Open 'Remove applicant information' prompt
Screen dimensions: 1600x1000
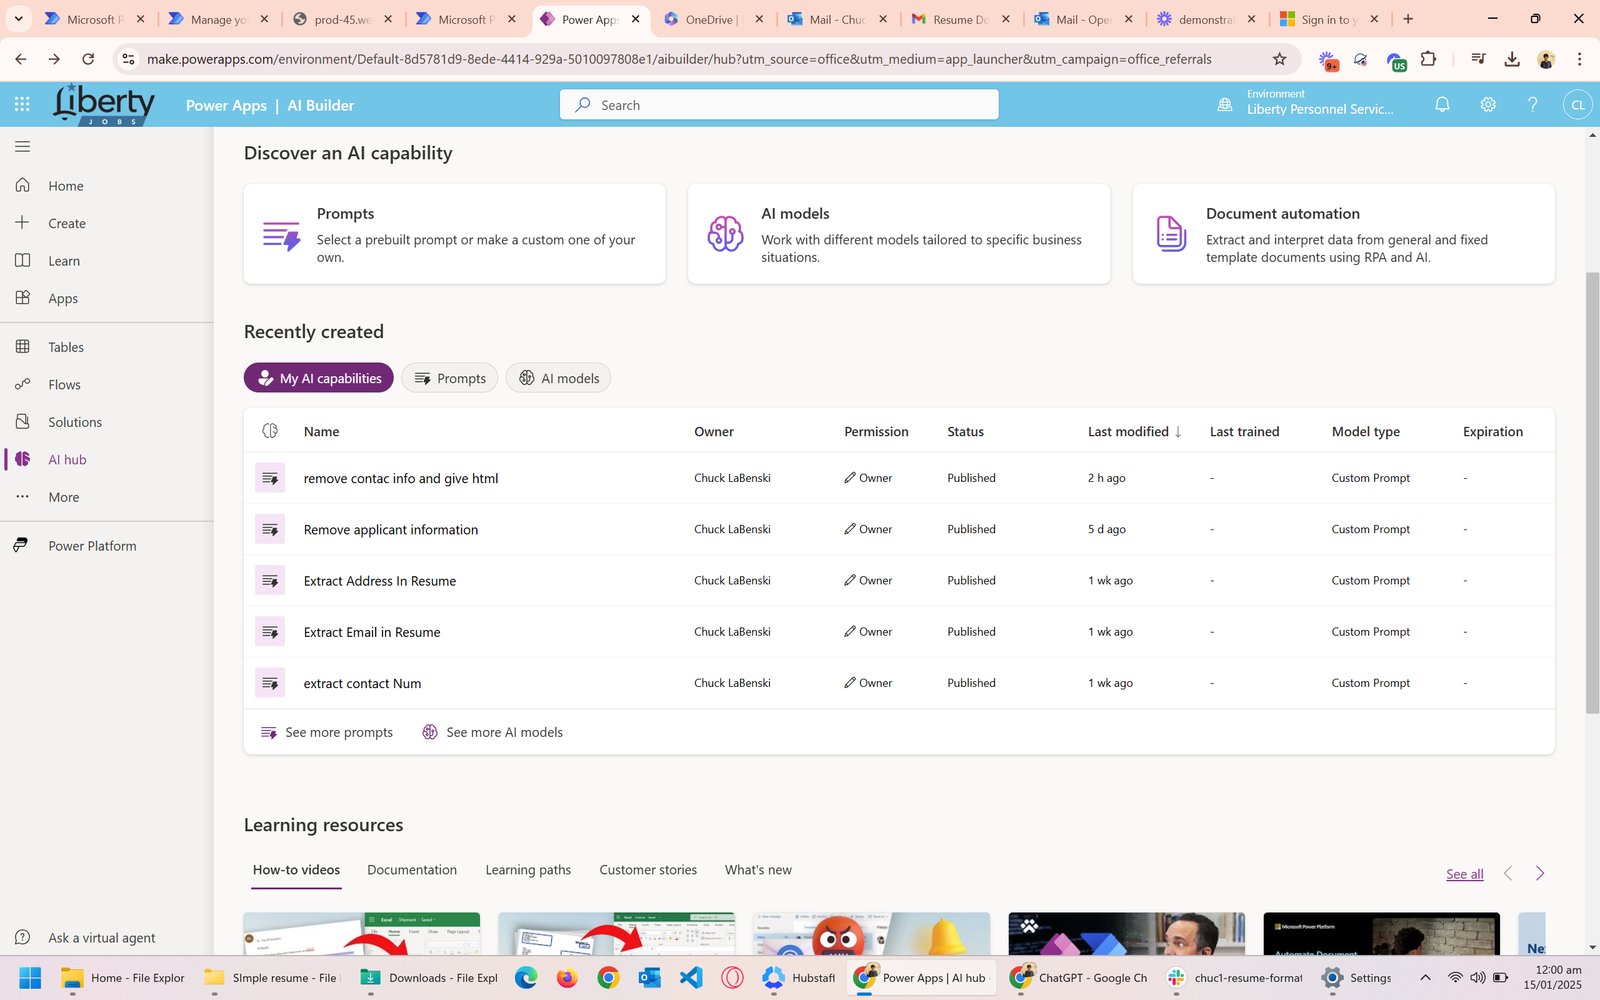[391, 529]
